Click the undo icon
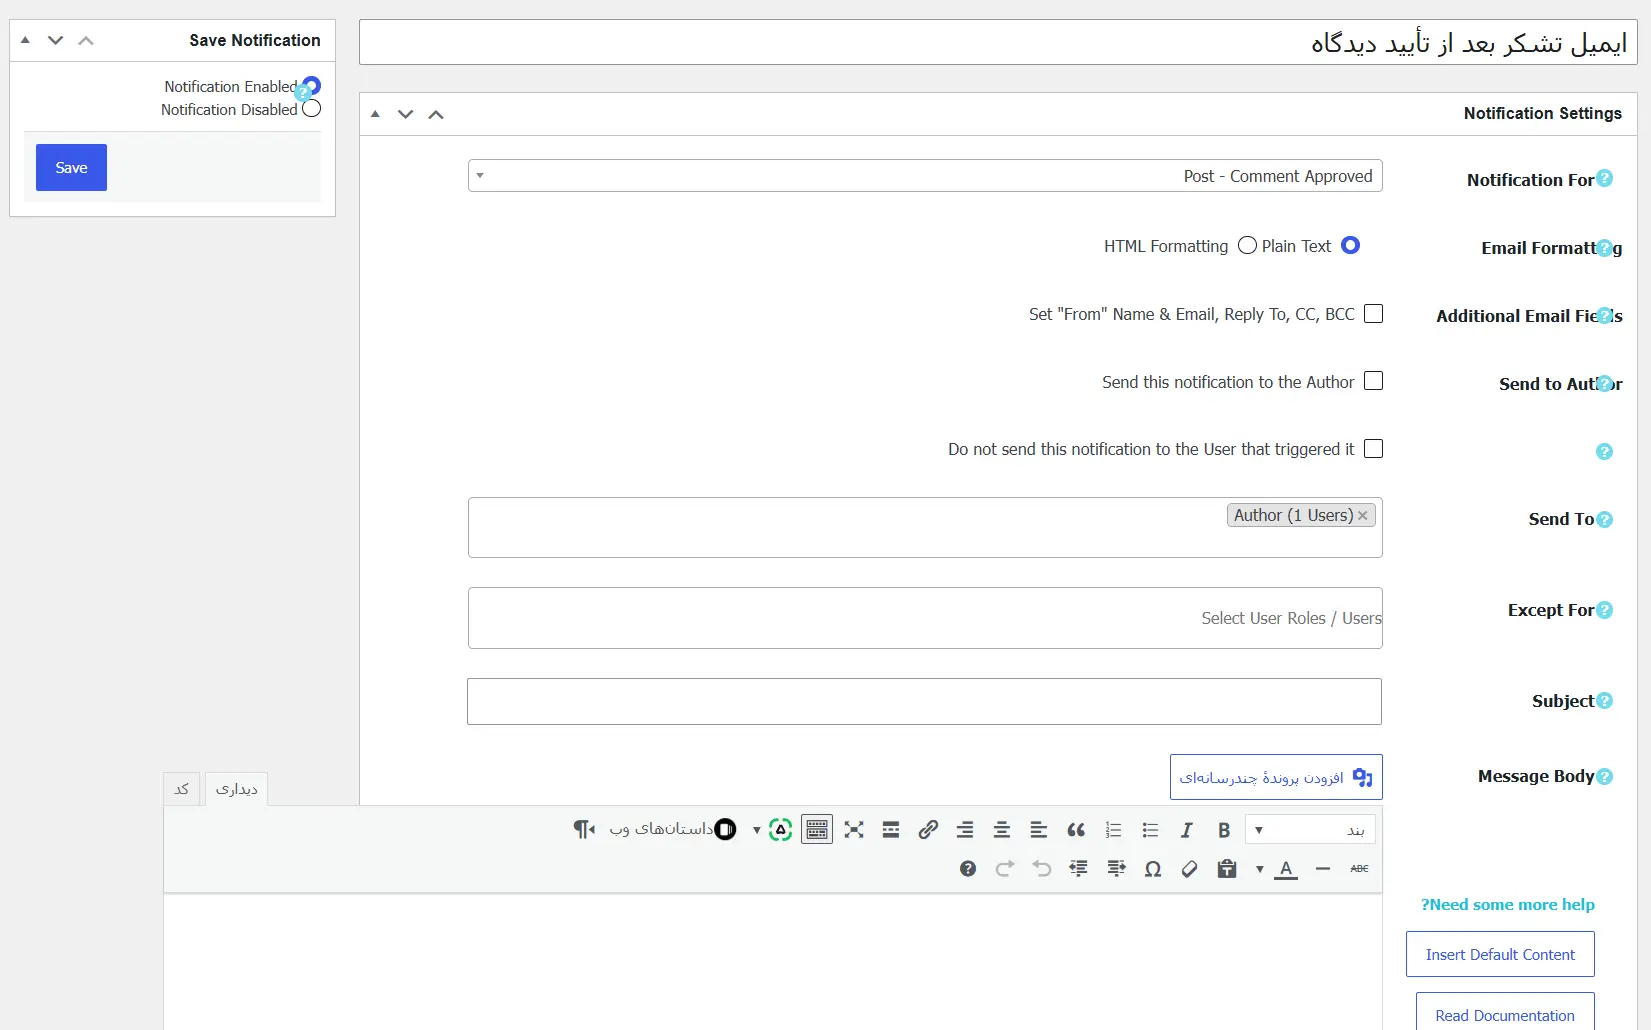This screenshot has width=1651, height=1030. tap(1042, 869)
